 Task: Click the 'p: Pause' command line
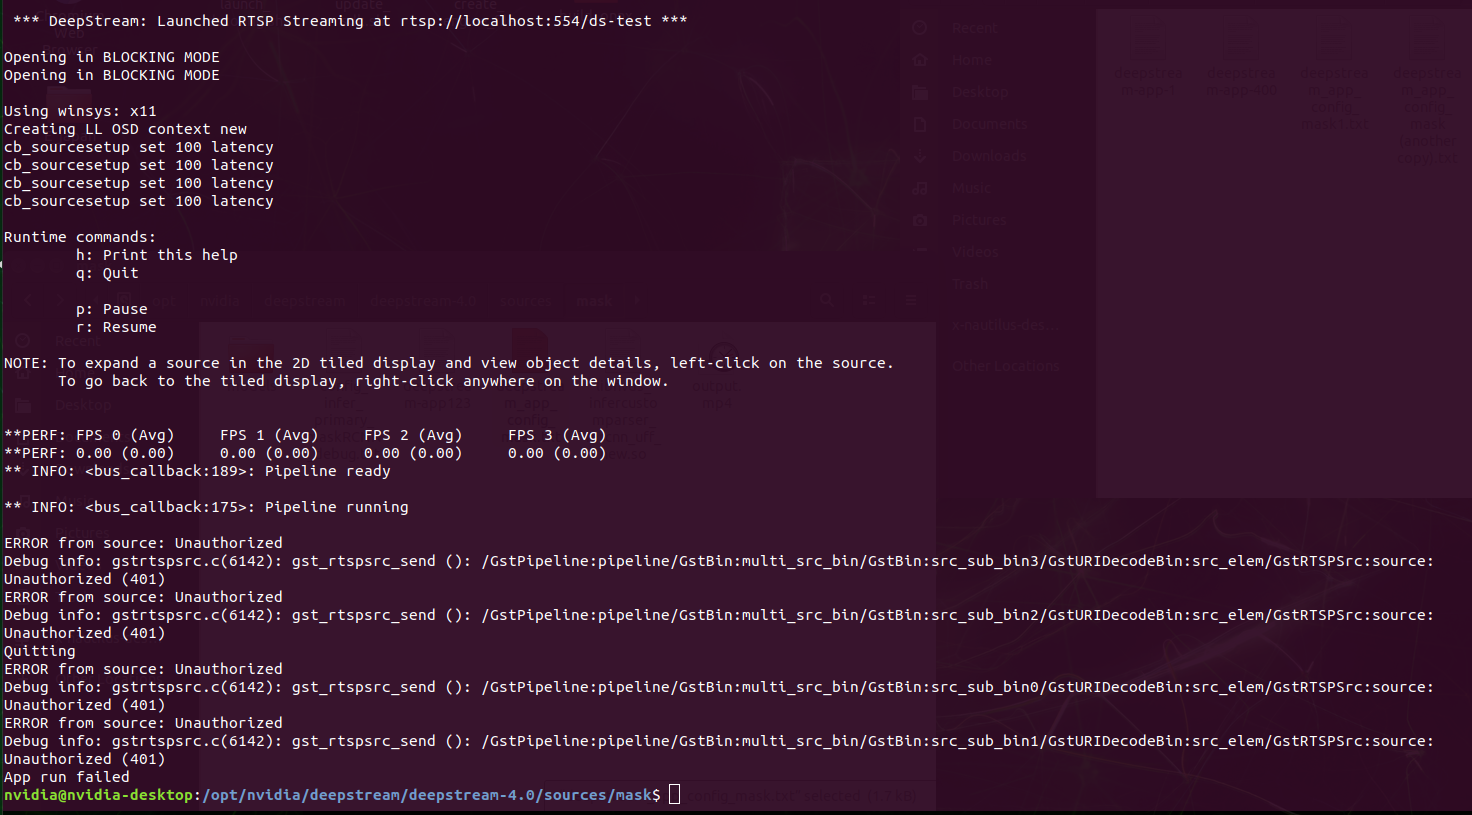pyautogui.click(x=112, y=309)
